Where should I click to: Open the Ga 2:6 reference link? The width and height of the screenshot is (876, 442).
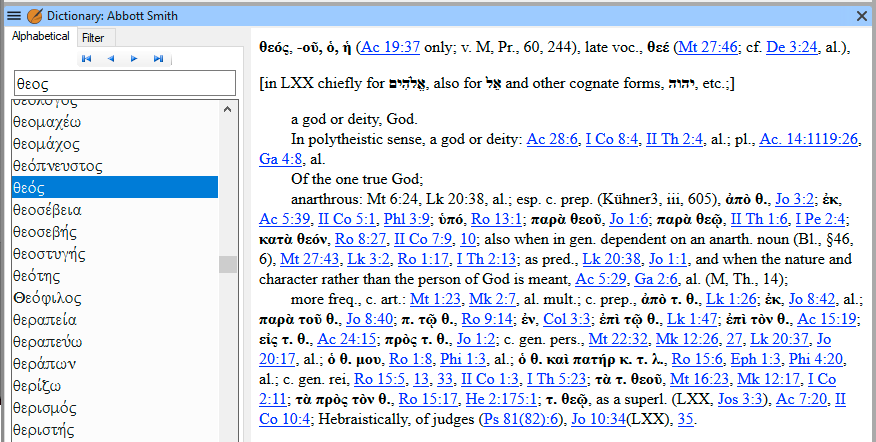tap(655, 279)
